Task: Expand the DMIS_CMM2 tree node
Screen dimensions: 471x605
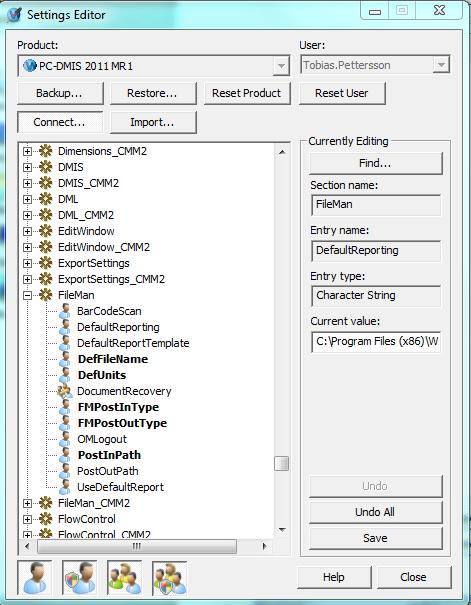Action: pos(27,183)
